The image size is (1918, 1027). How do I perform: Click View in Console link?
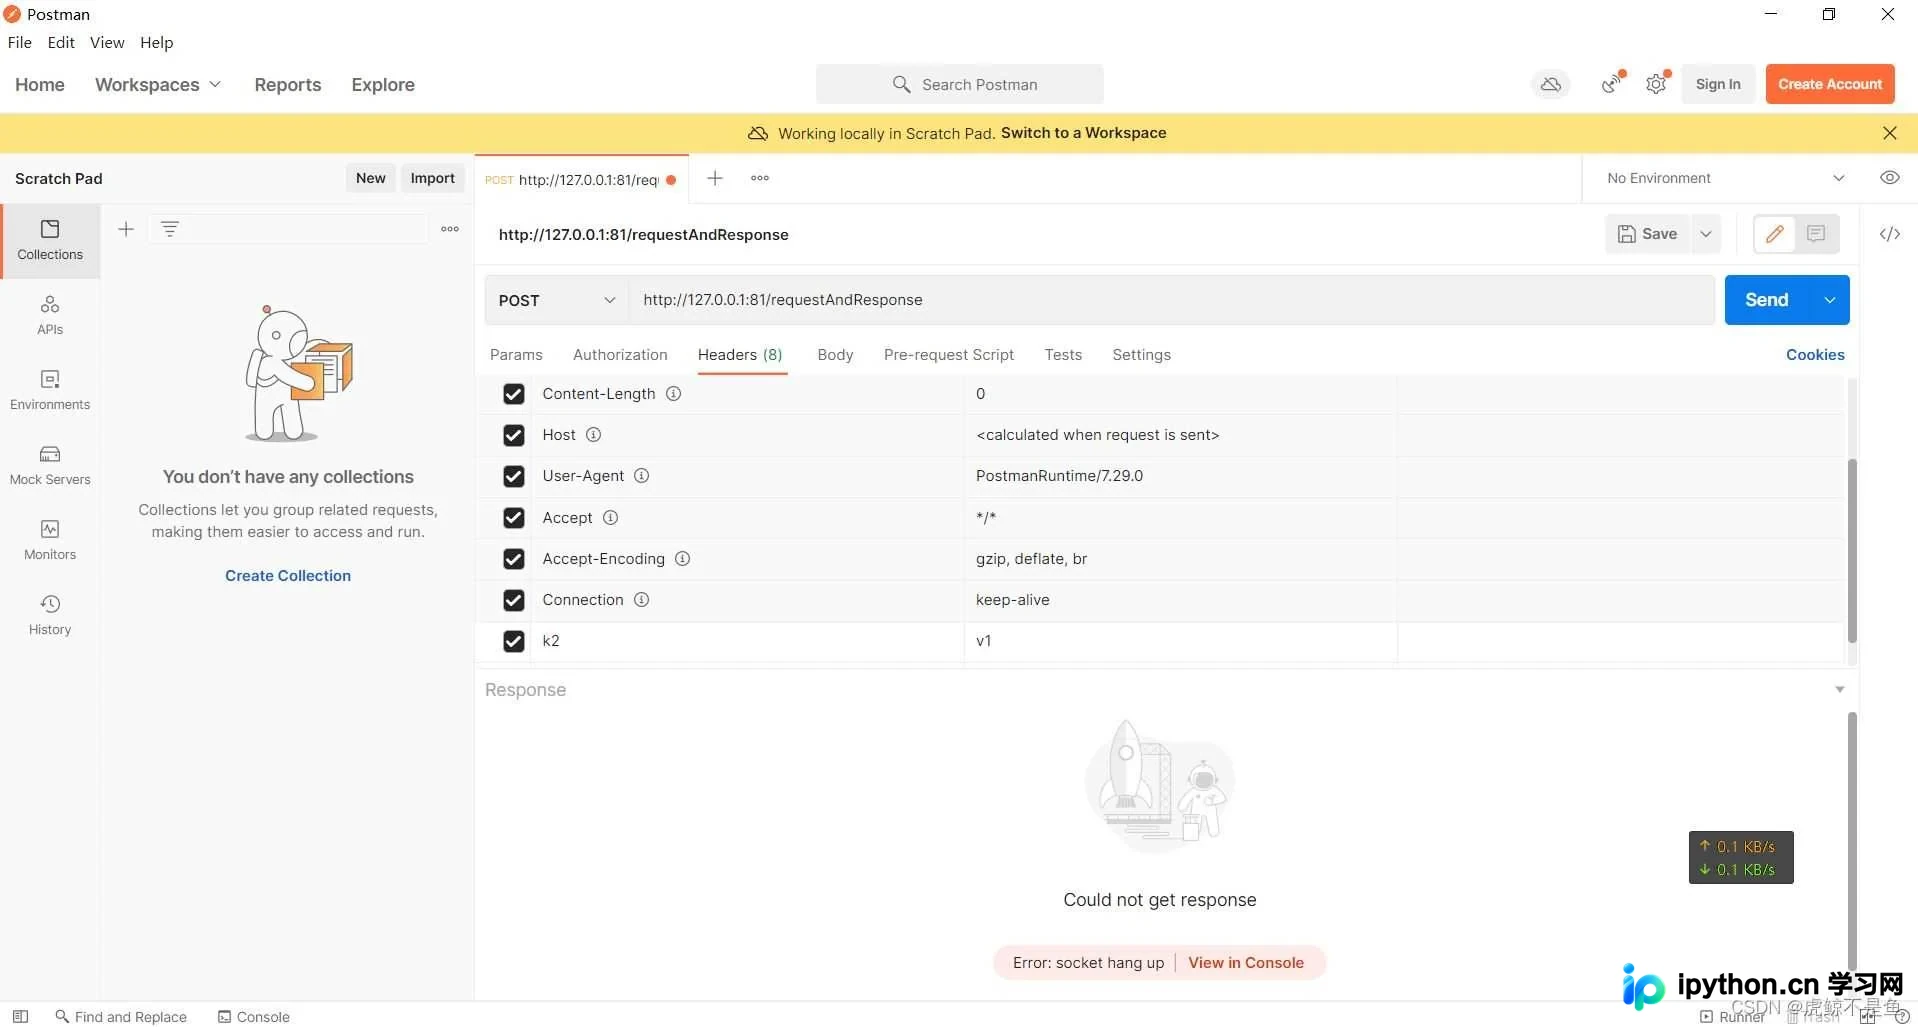(x=1246, y=963)
